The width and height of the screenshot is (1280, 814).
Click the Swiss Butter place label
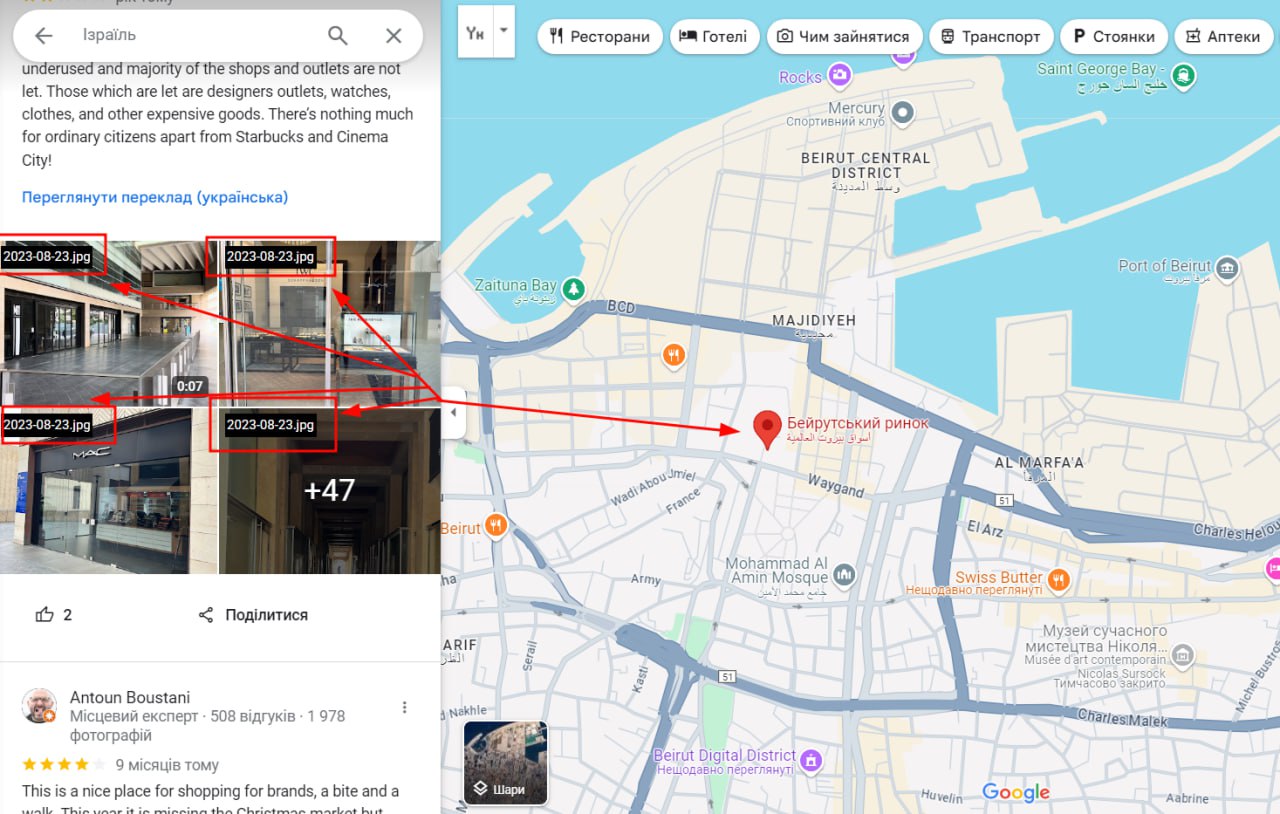[999, 577]
